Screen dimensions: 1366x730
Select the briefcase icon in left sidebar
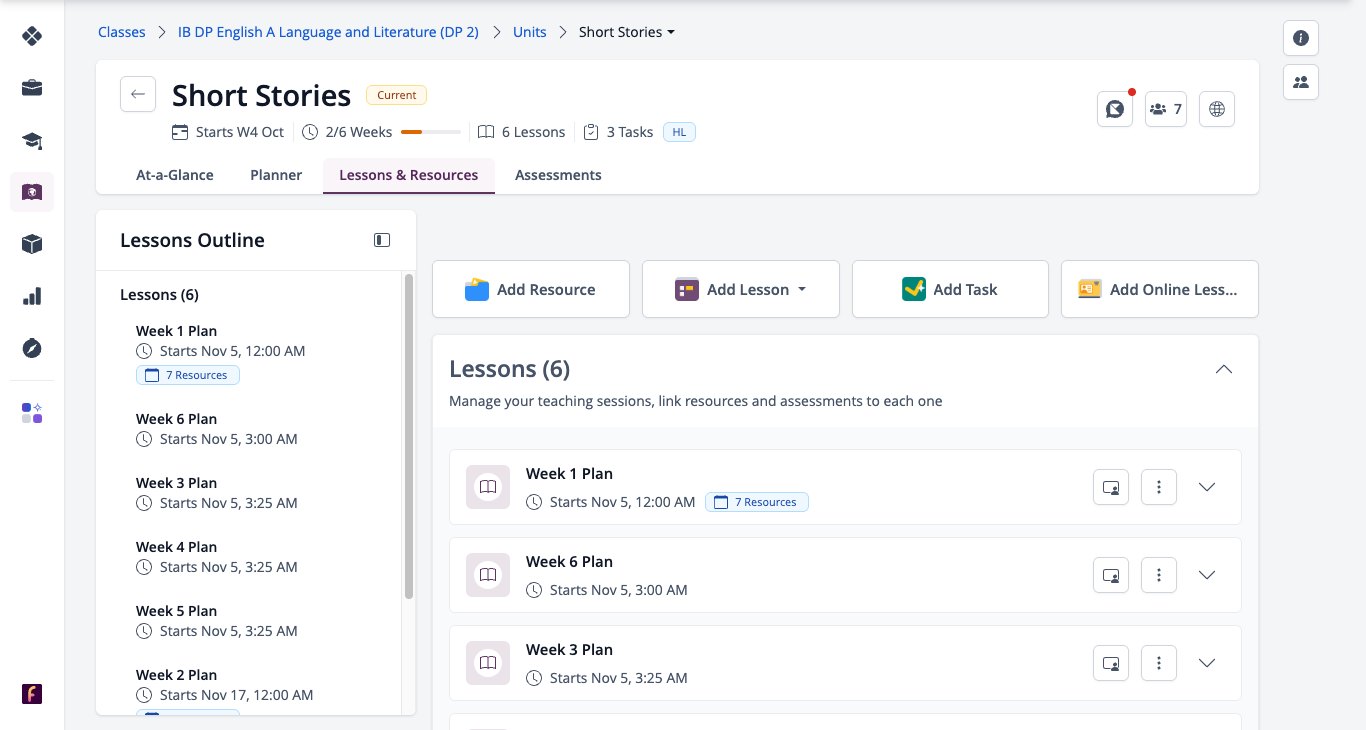click(32, 88)
